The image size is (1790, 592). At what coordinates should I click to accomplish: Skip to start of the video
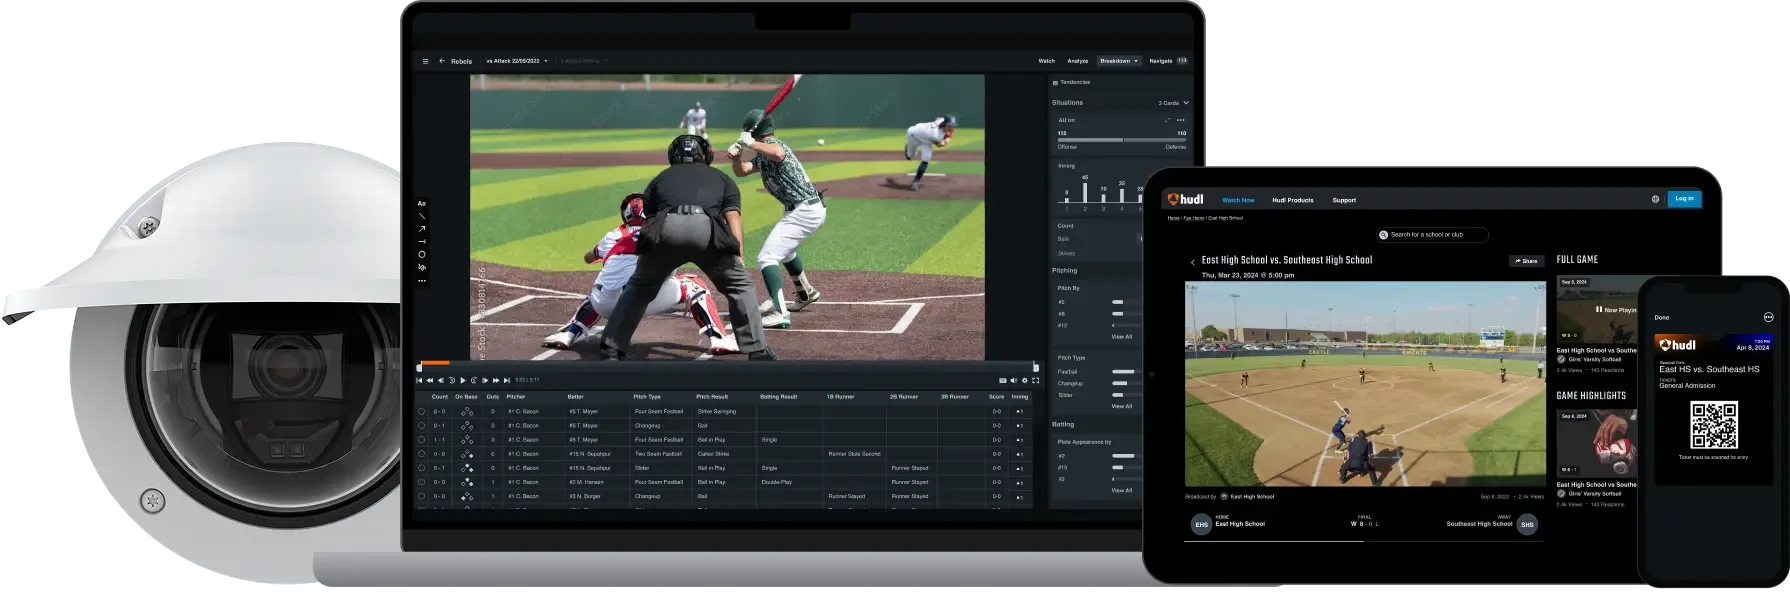419,380
